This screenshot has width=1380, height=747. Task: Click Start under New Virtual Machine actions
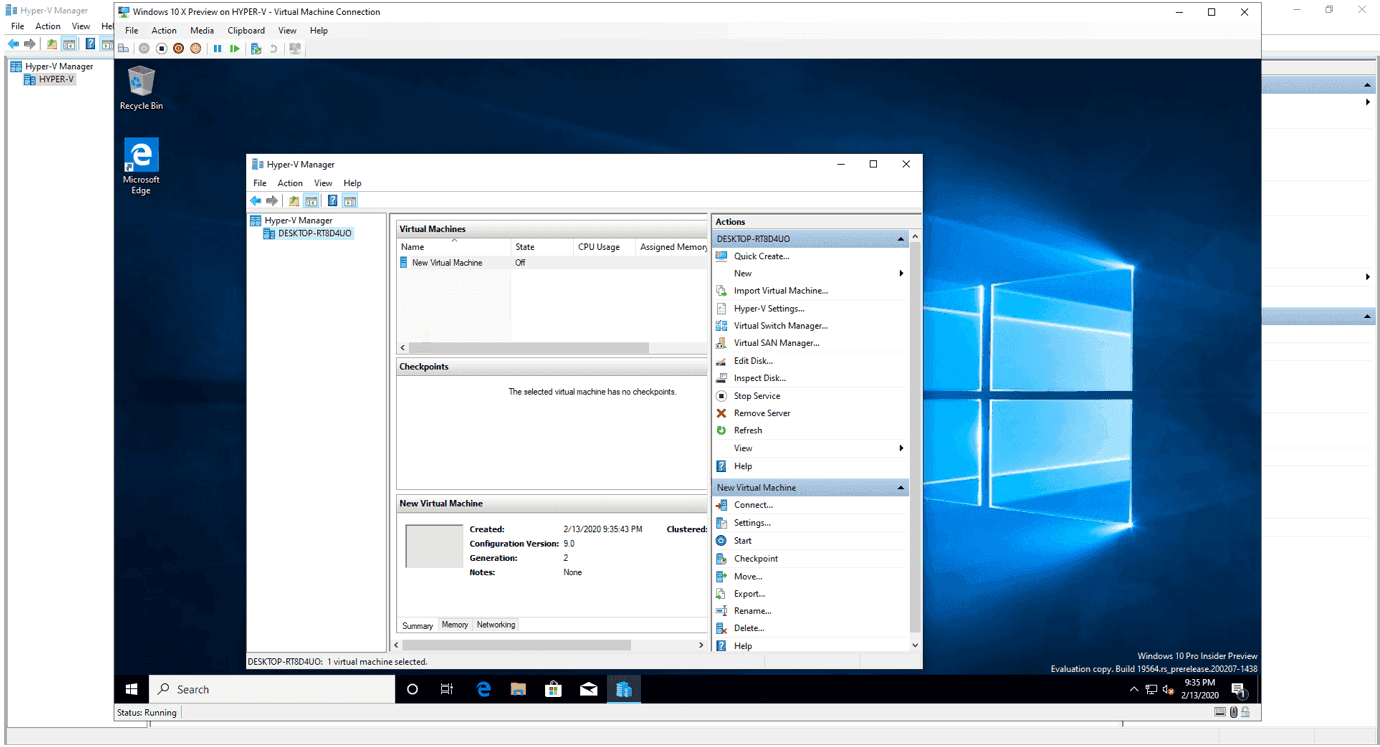coord(742,541)
